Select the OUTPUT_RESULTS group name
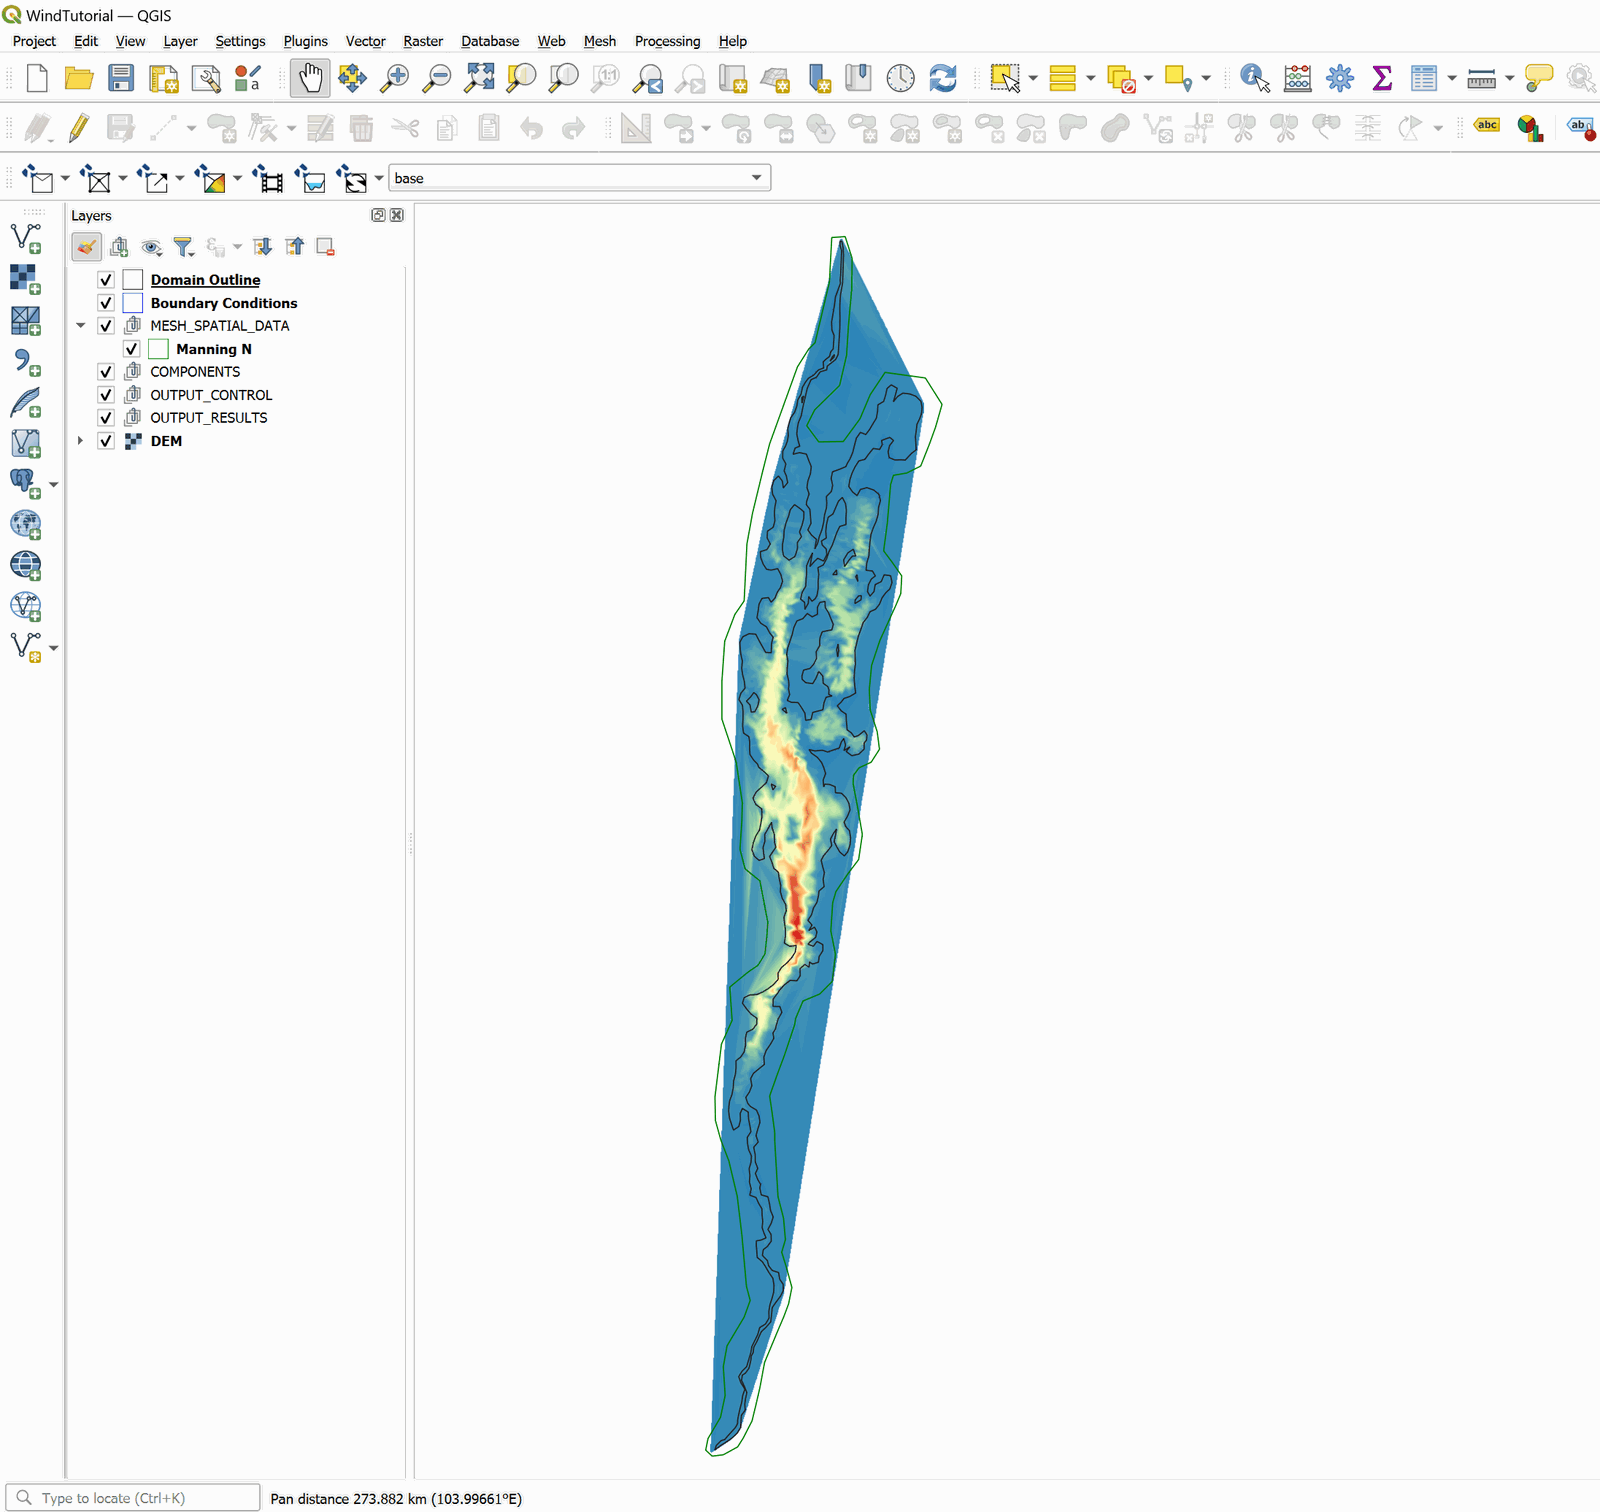 tap(209, 418)
